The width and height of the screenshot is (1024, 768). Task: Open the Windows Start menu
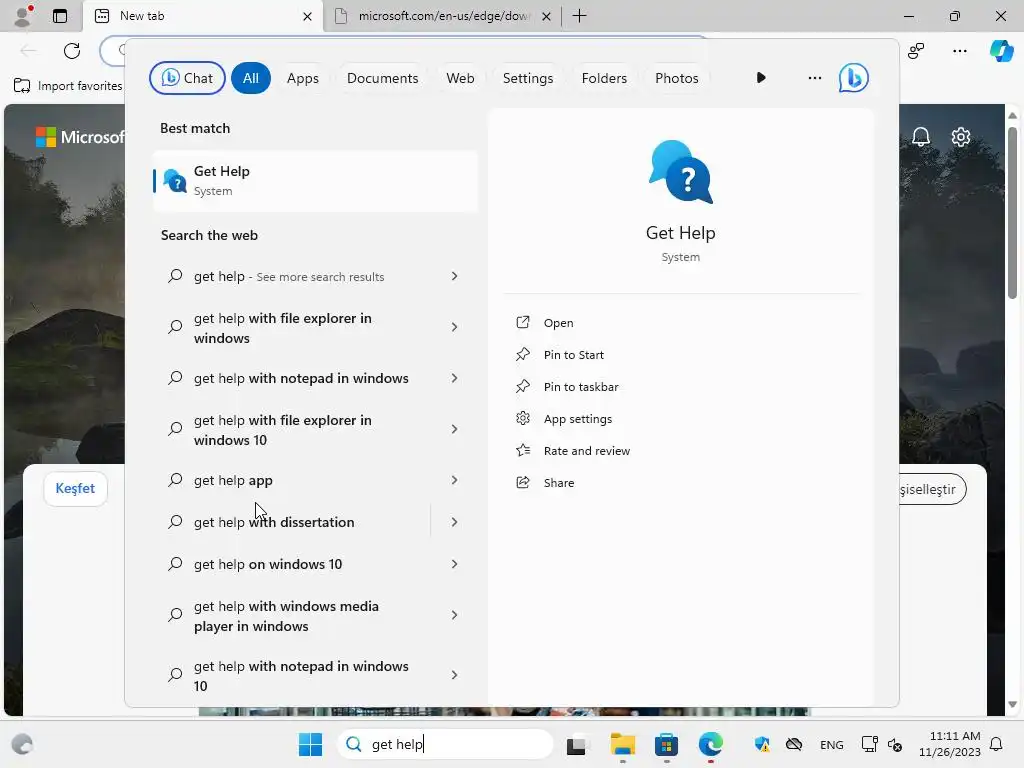pyautogui.click(x=310, y=744)
